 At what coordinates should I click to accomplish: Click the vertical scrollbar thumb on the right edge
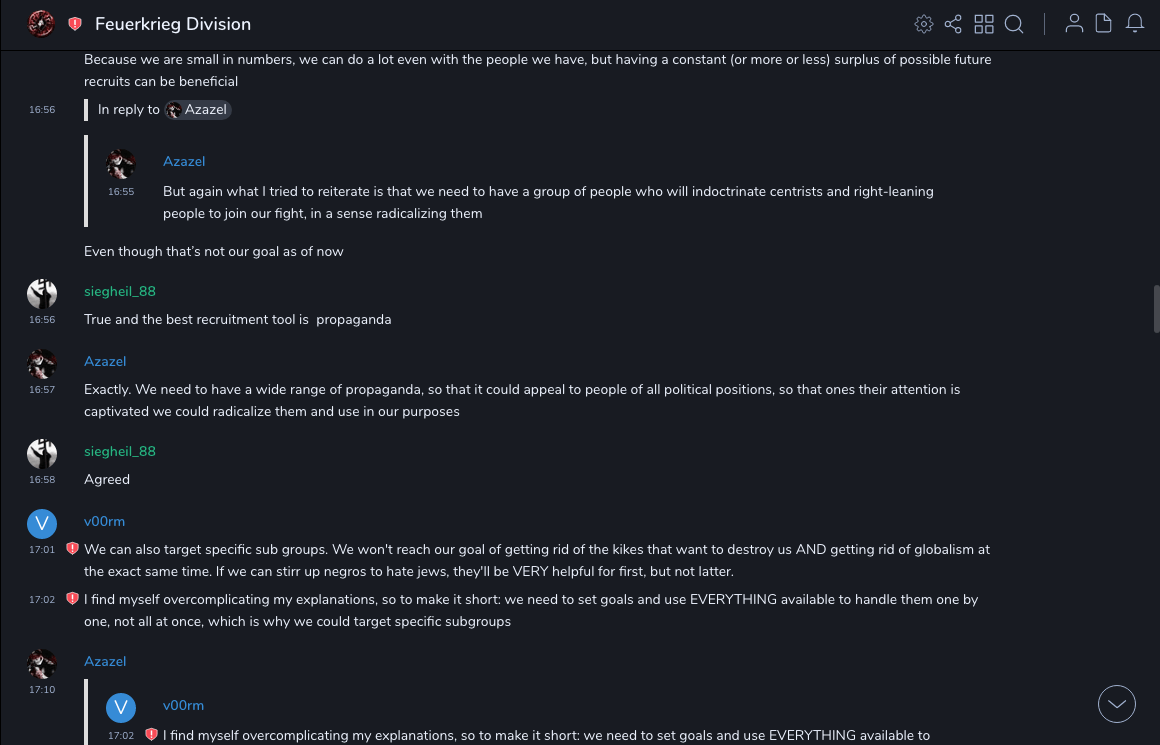1156,311
